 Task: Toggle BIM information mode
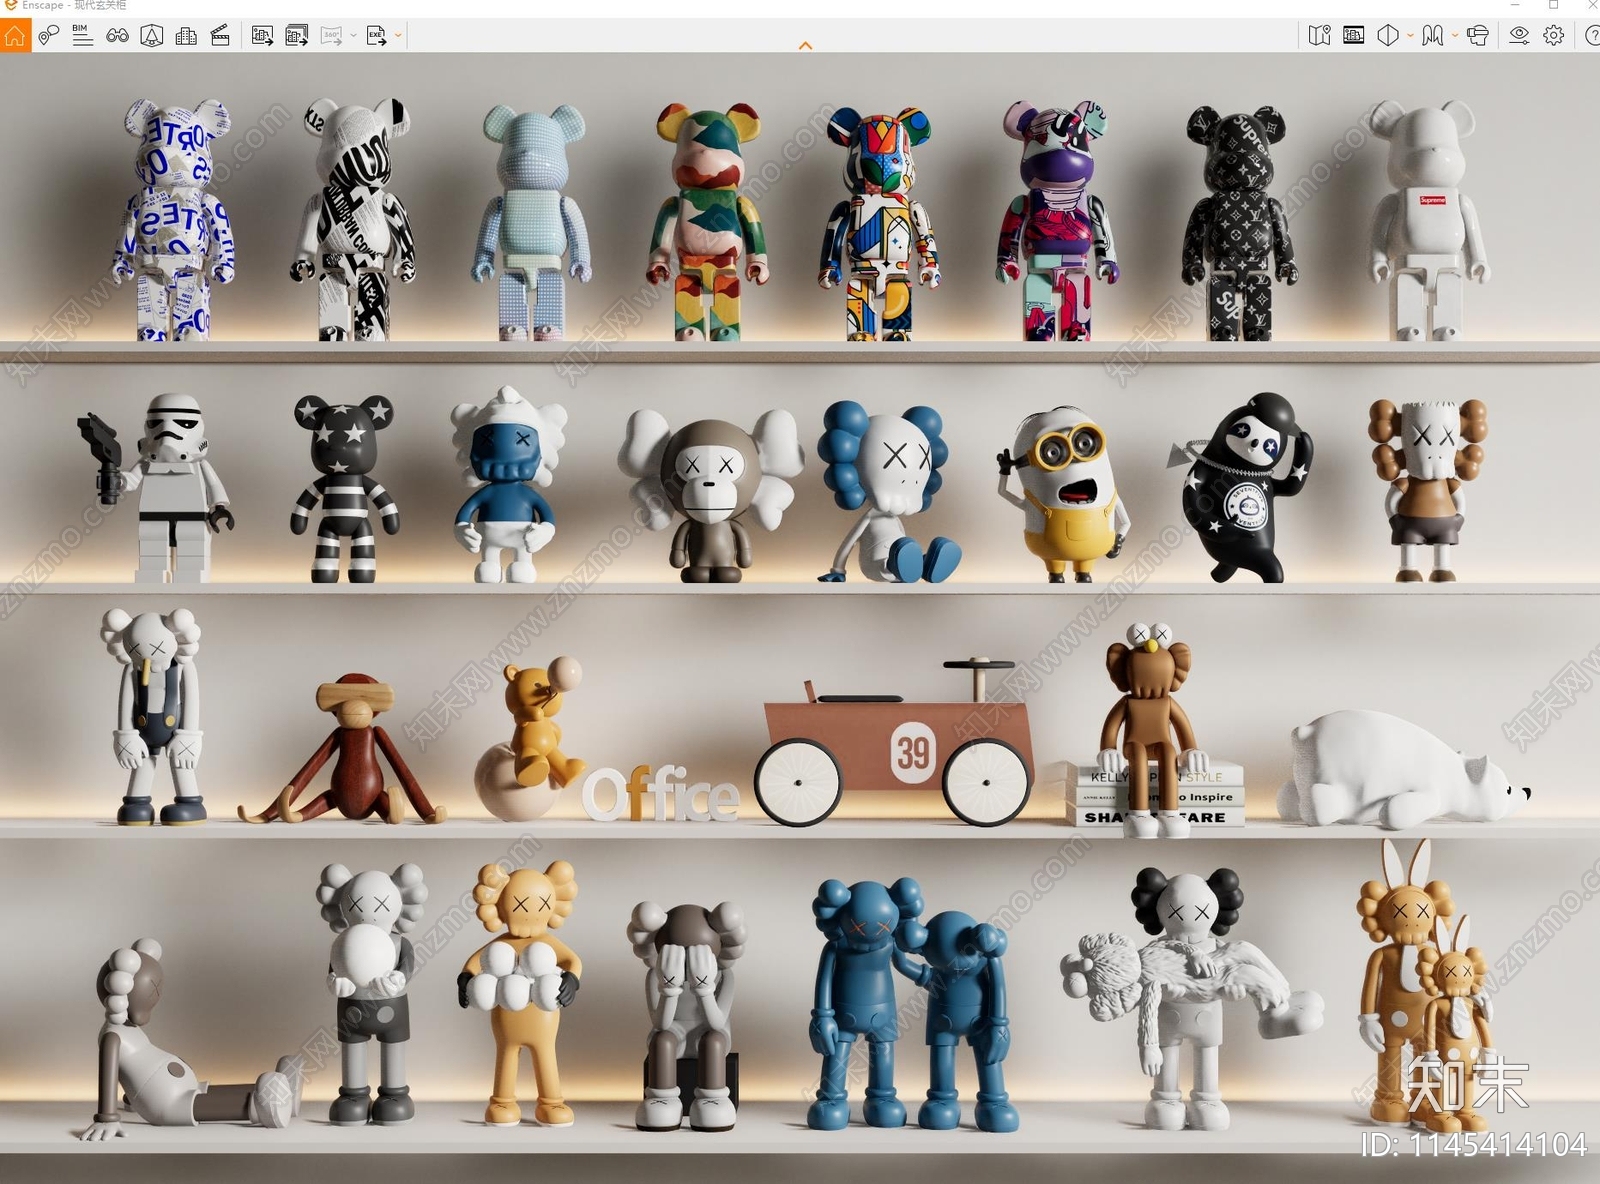click(x=83, y=36)
